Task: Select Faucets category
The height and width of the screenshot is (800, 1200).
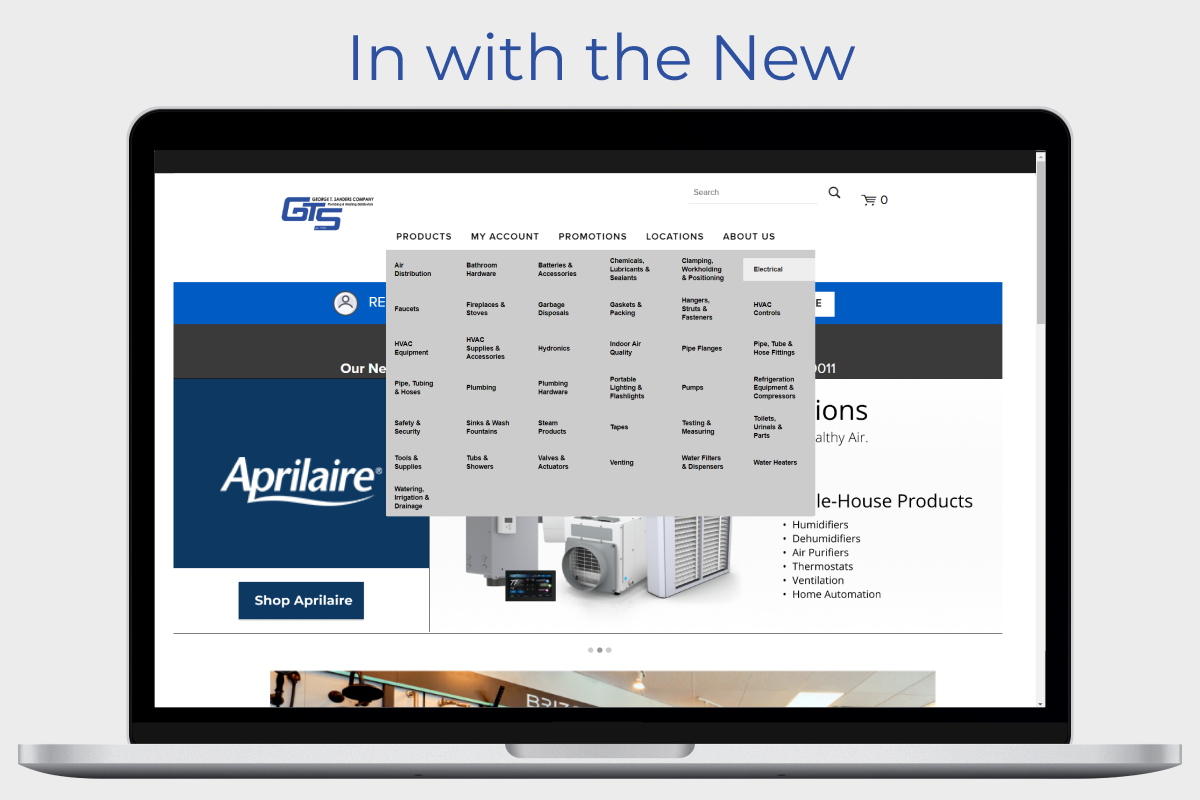Action: [407, 309]
